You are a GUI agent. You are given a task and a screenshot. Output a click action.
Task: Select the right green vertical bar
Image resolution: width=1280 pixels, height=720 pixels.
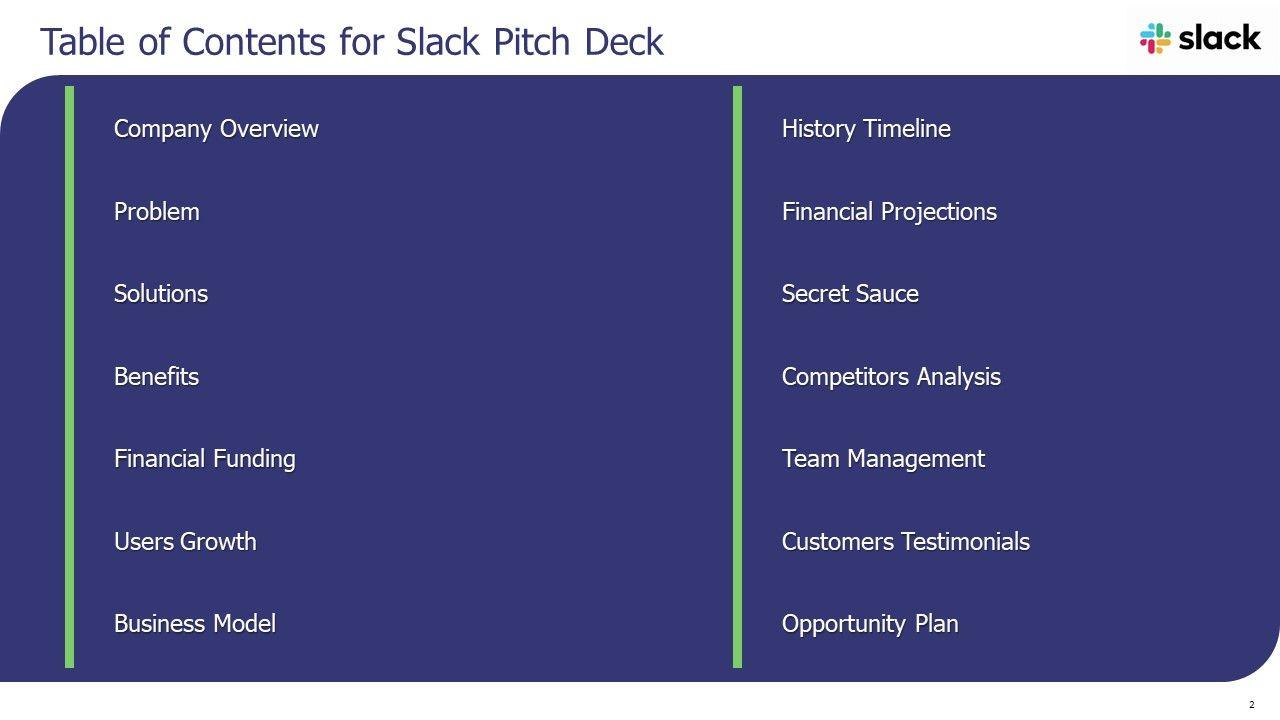(738, 376)
